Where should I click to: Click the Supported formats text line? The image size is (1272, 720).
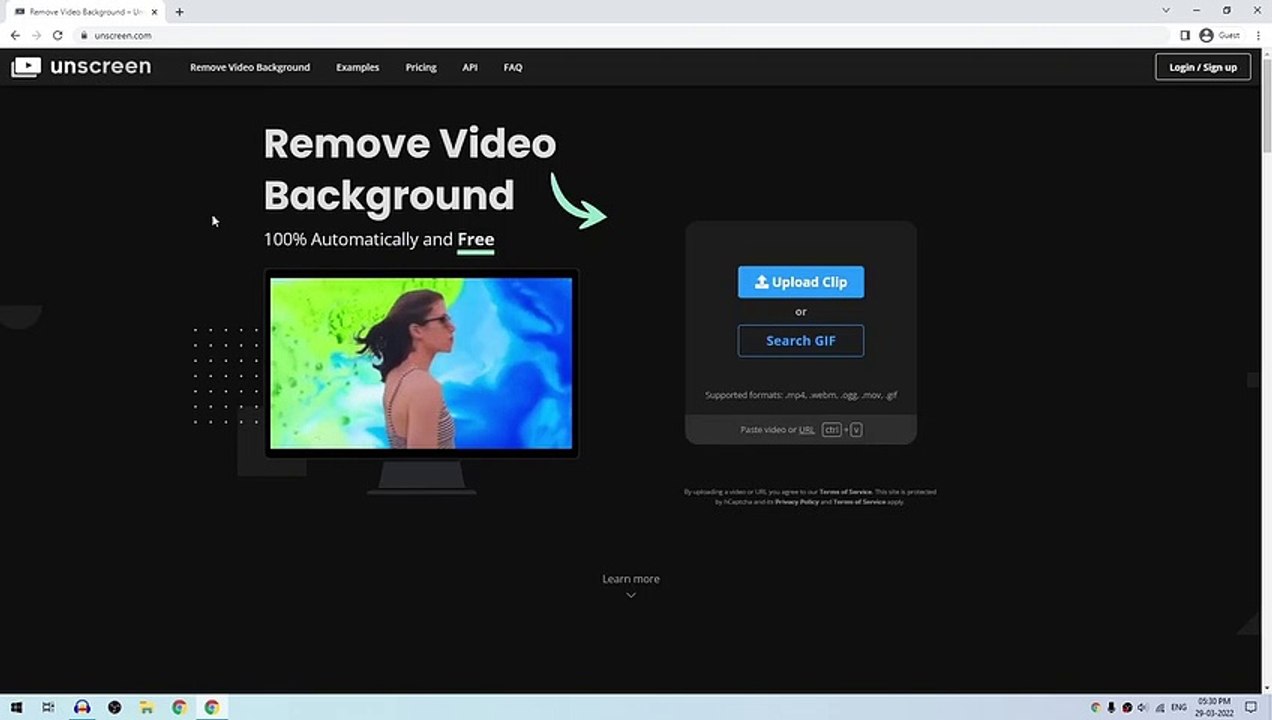(x=801, y=395)
